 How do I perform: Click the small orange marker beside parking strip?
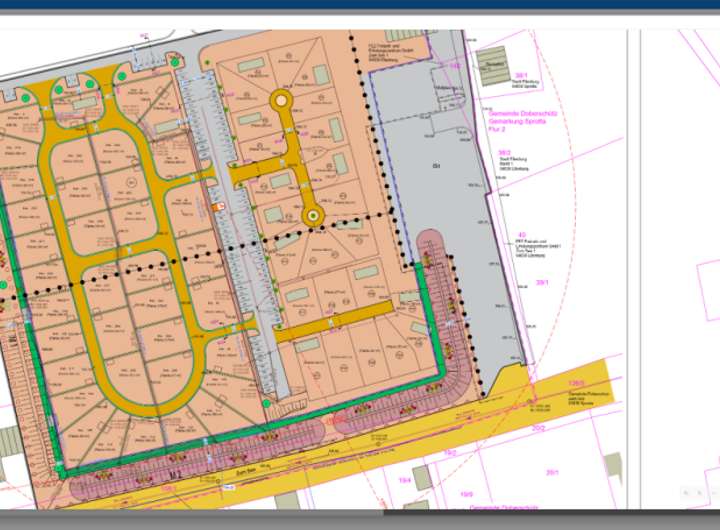(x=219, y=205)
